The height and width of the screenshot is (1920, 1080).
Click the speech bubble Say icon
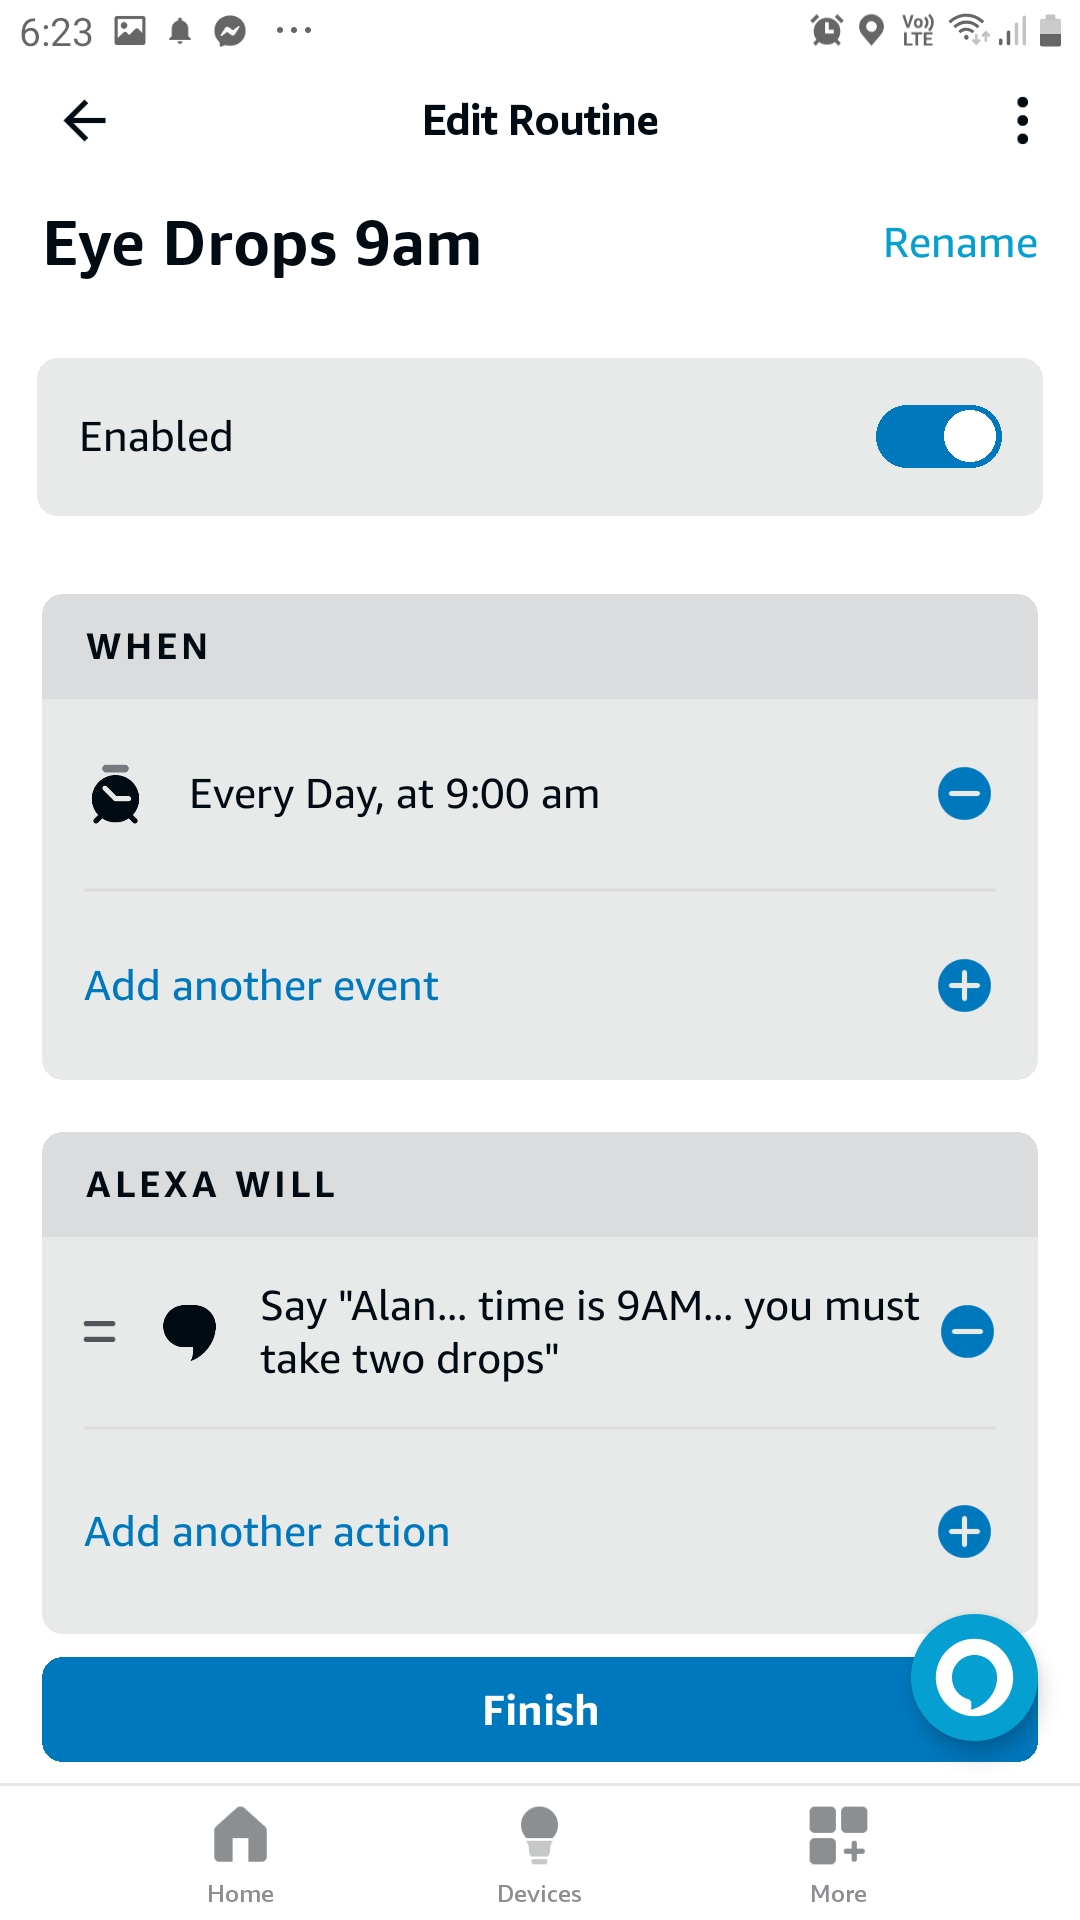pyautogui.click(x=189, y=1332)
